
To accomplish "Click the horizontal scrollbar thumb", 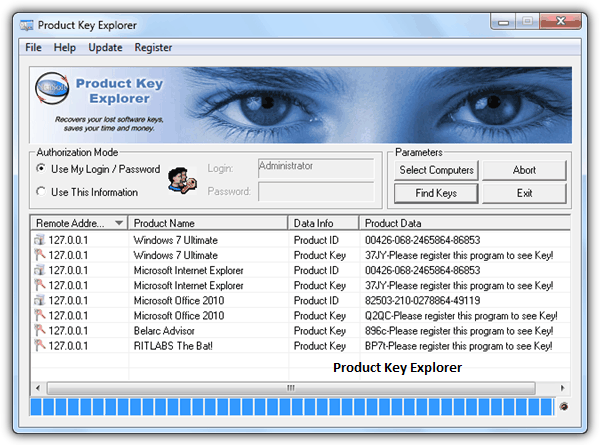I will pos(291,388).
